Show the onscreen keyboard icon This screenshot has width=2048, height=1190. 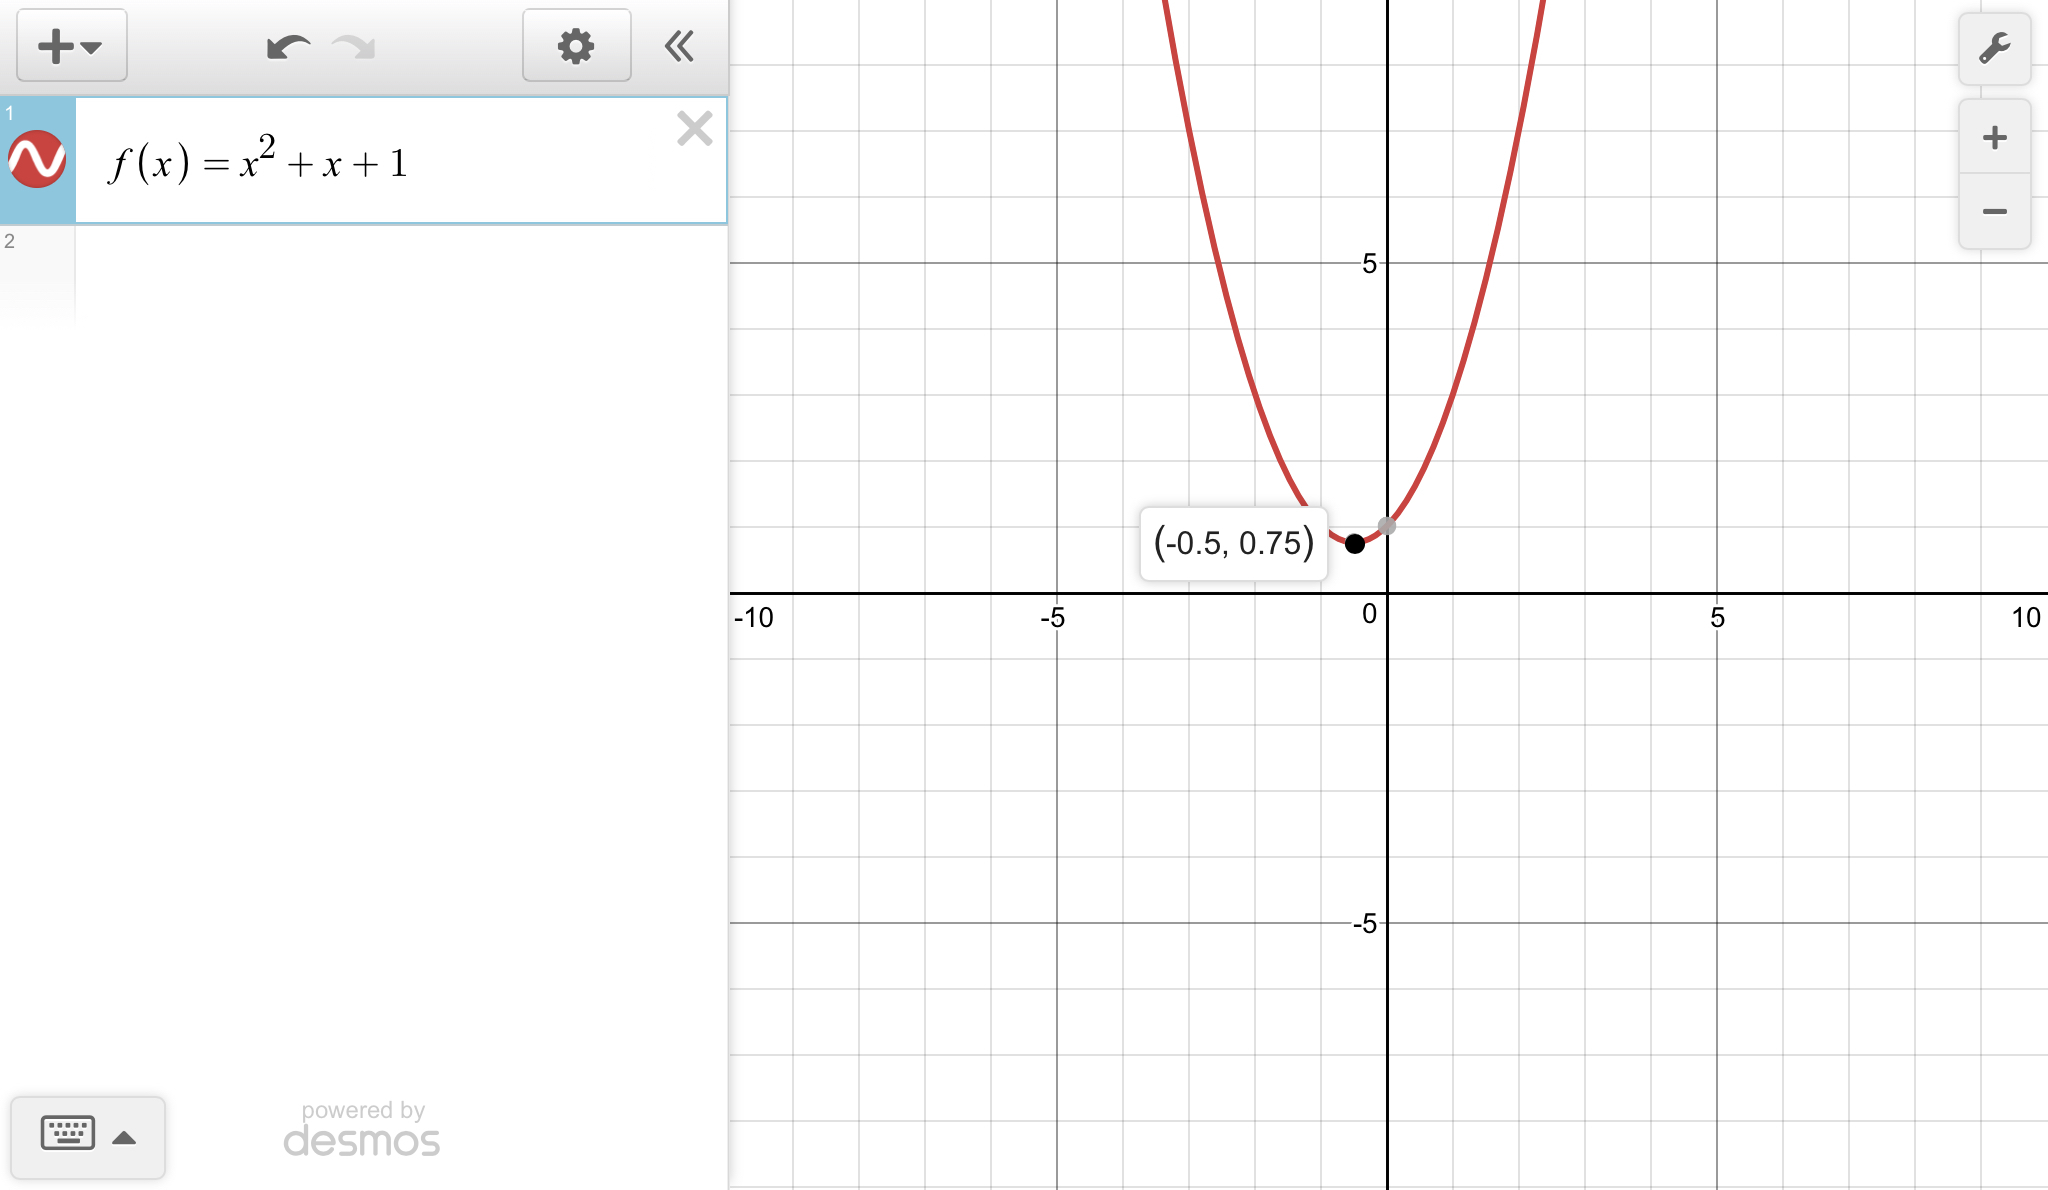coord(68,1134)
